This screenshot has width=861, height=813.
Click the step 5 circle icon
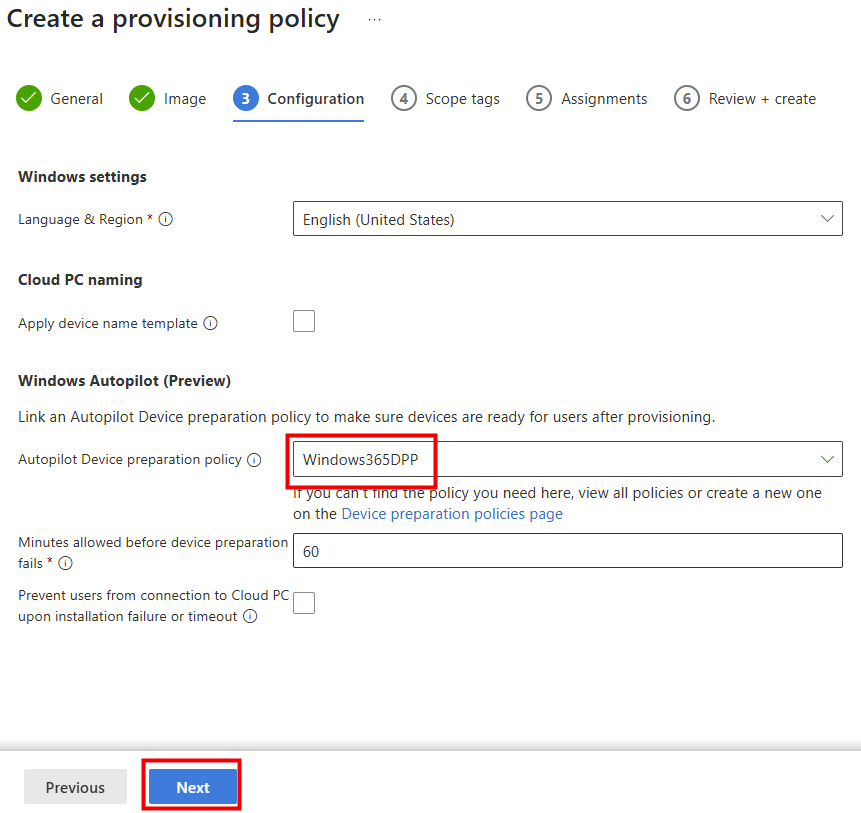[x=539, y=98]
